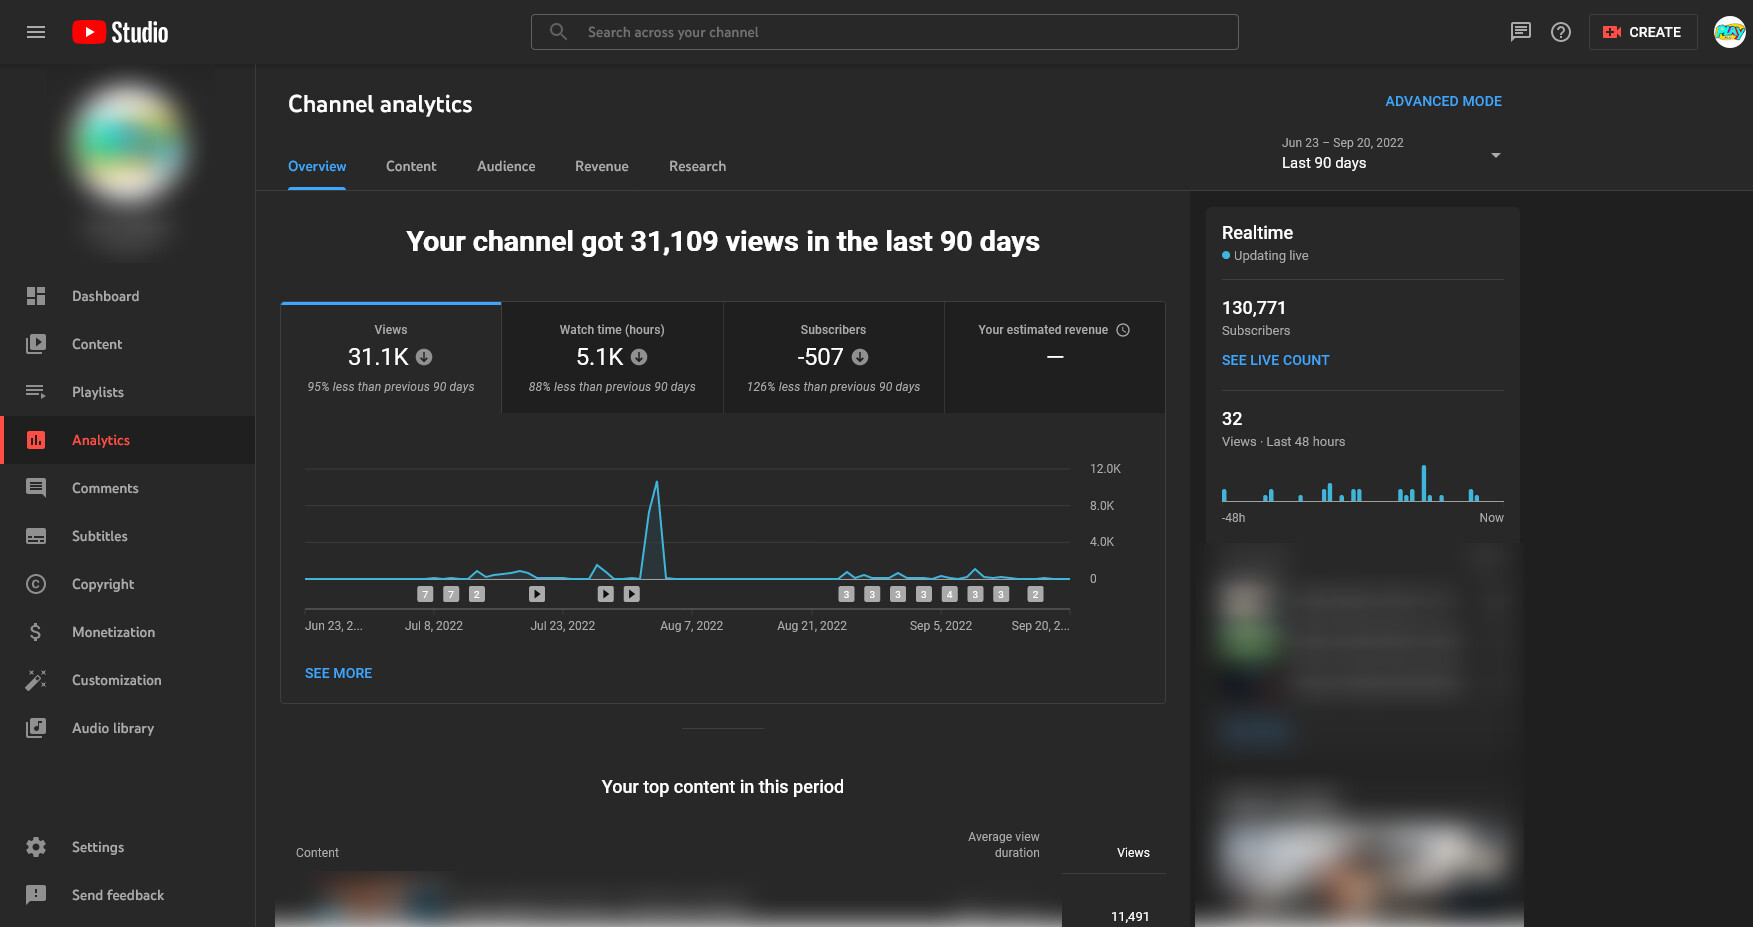Select the Your estimated revenue metric card
Screen dimensions: 1753x927
click(x=1054, y=357)
